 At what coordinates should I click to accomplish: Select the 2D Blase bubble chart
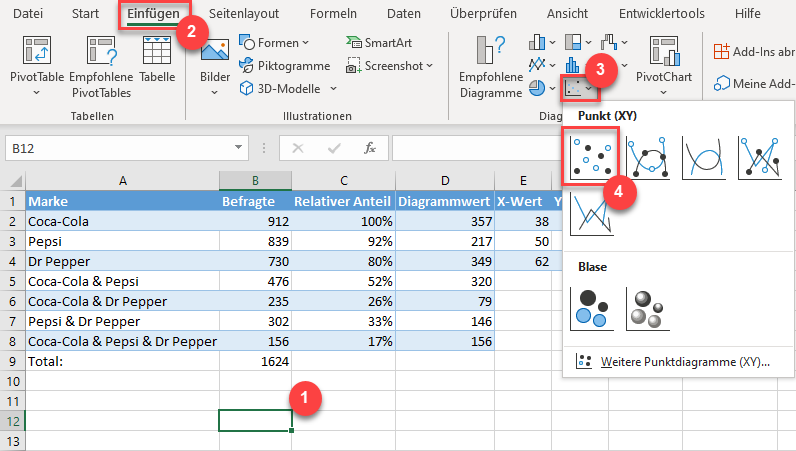click(x=591, y=309)
